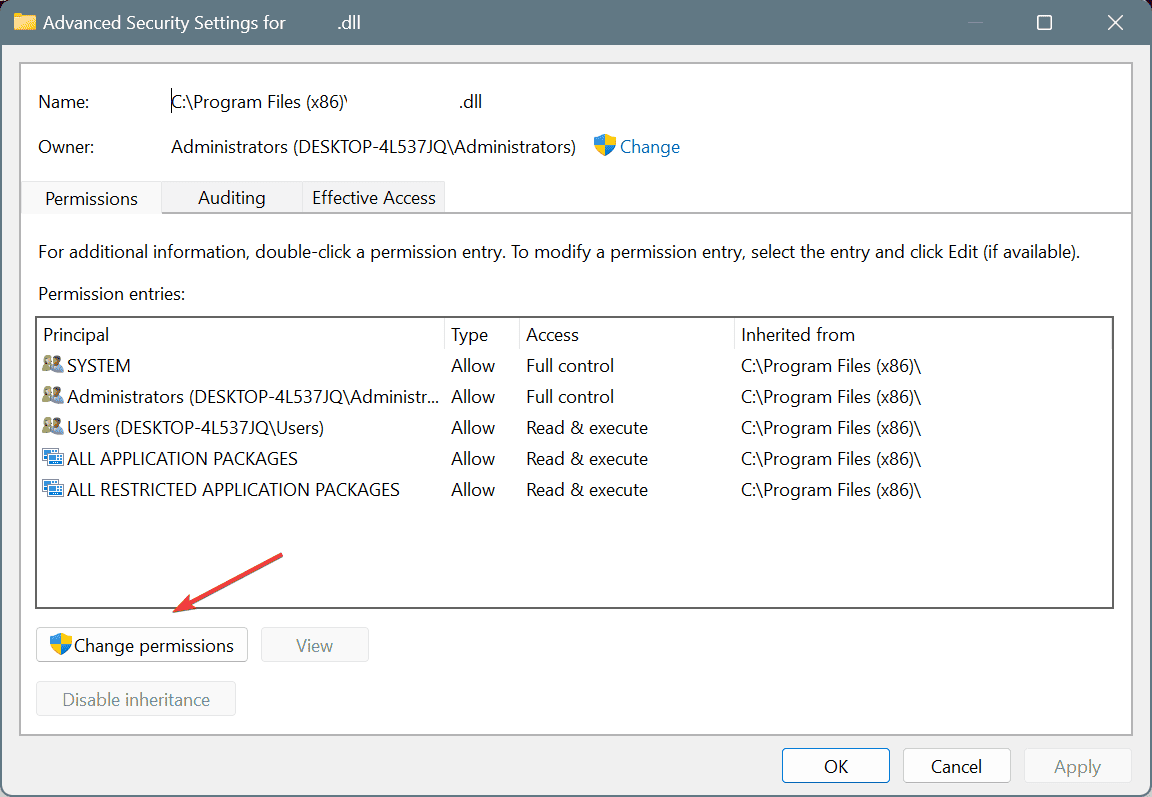Switch to the Effective Access tab
1152x797 pixels.
pyautogui.click(x=373, y=198)
